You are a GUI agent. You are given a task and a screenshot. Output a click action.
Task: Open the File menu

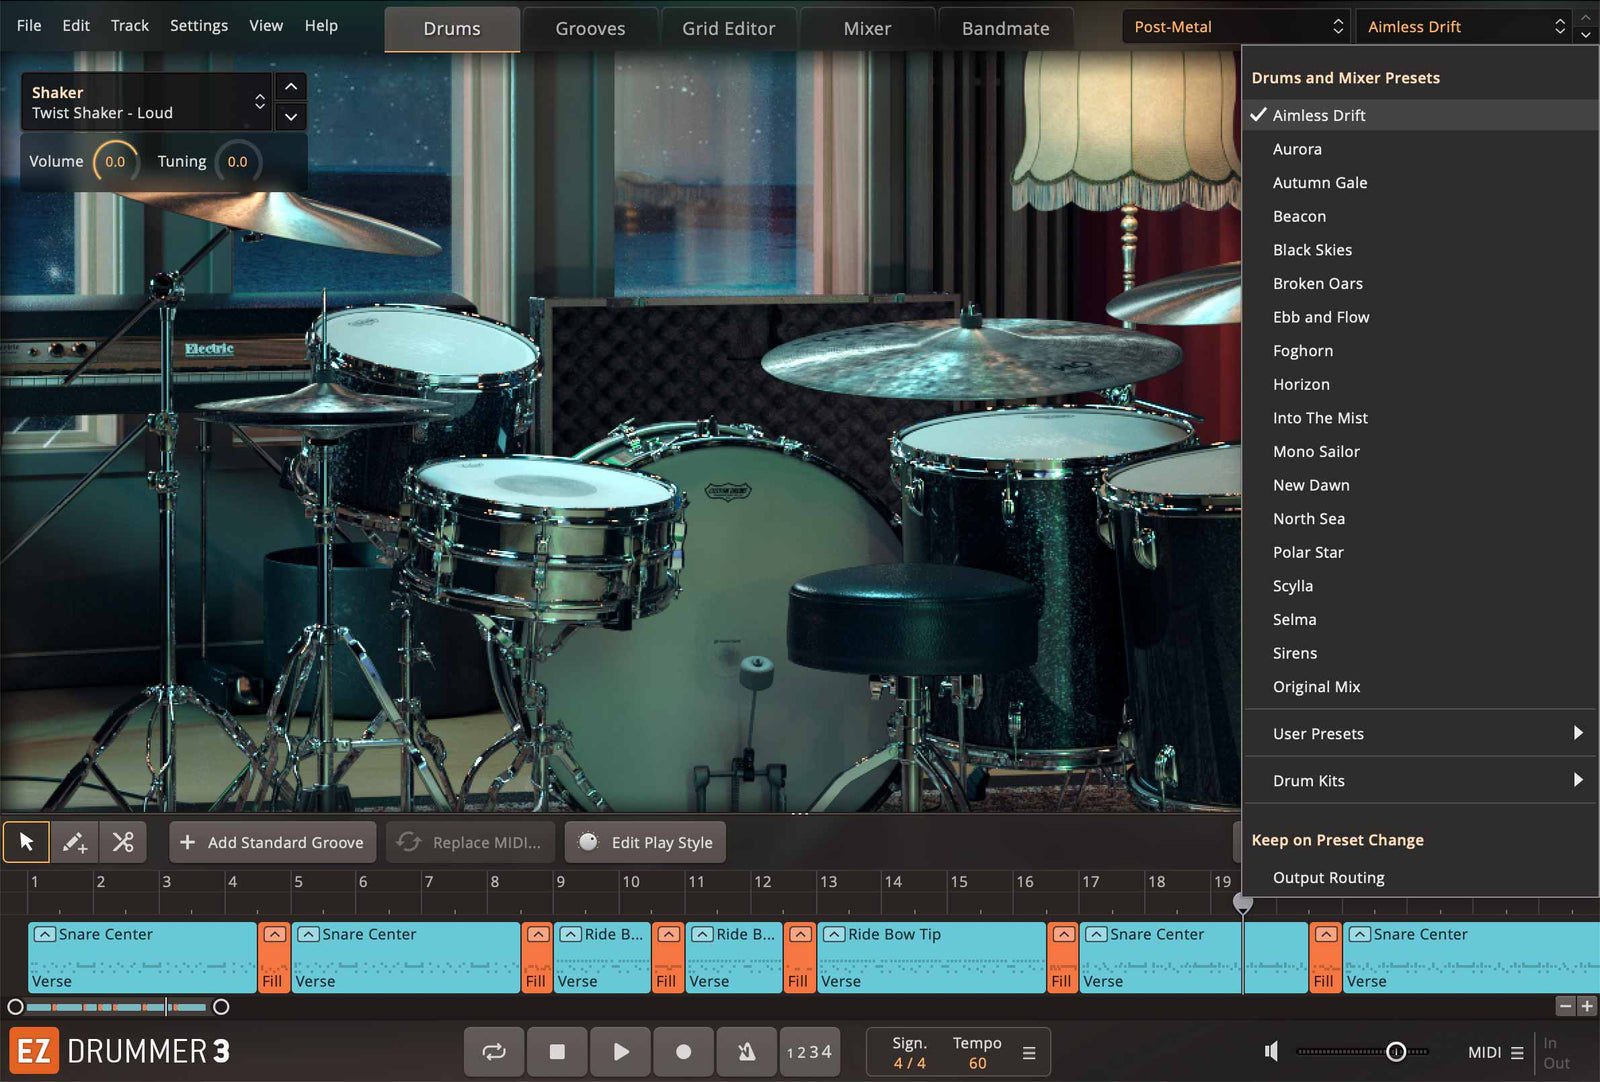point(29,25)
